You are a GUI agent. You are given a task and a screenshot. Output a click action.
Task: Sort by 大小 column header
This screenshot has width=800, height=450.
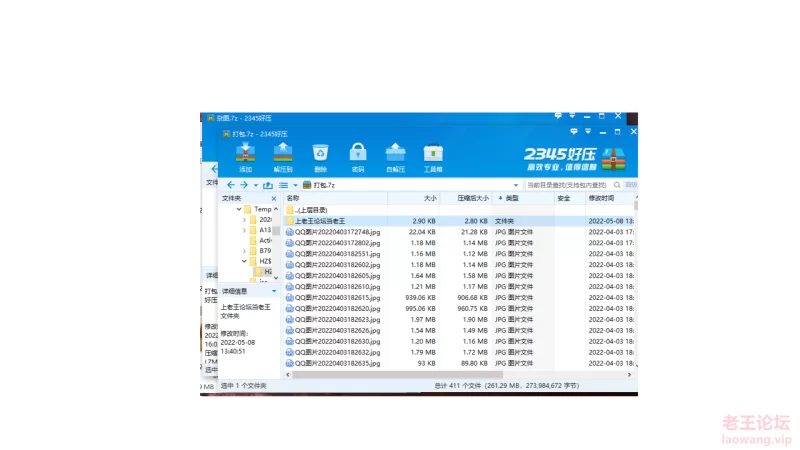pyautogui.click(x=414, y=198)
